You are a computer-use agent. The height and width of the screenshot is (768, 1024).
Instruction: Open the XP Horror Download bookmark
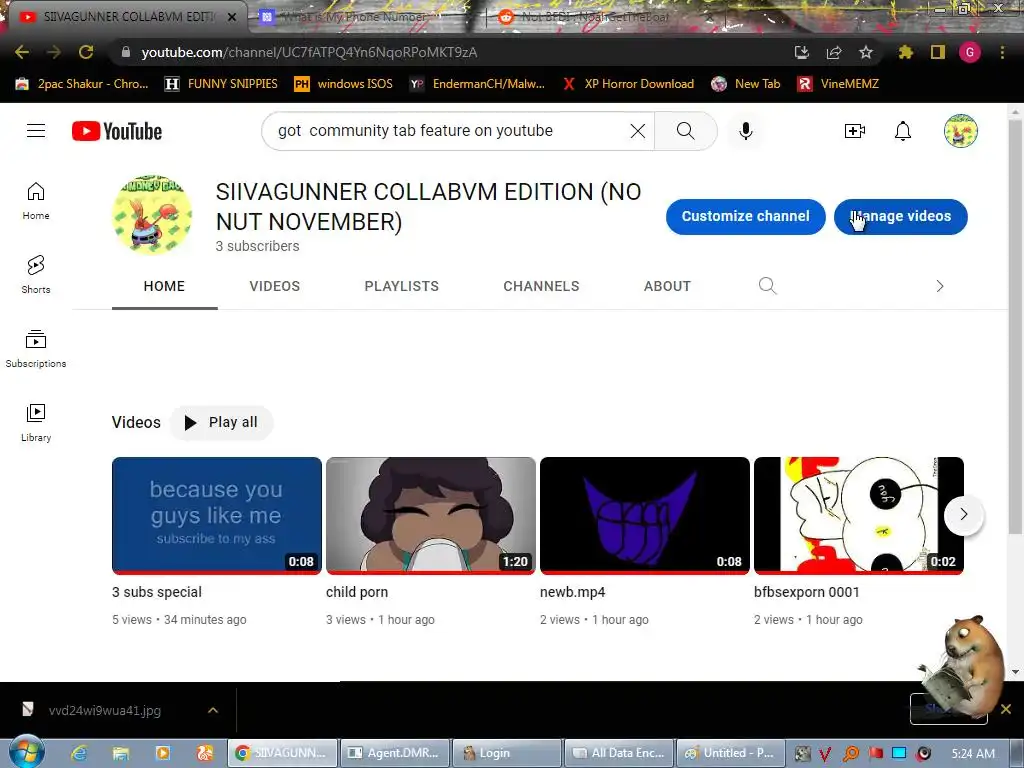pyautogui.click(x=628, y=84)
